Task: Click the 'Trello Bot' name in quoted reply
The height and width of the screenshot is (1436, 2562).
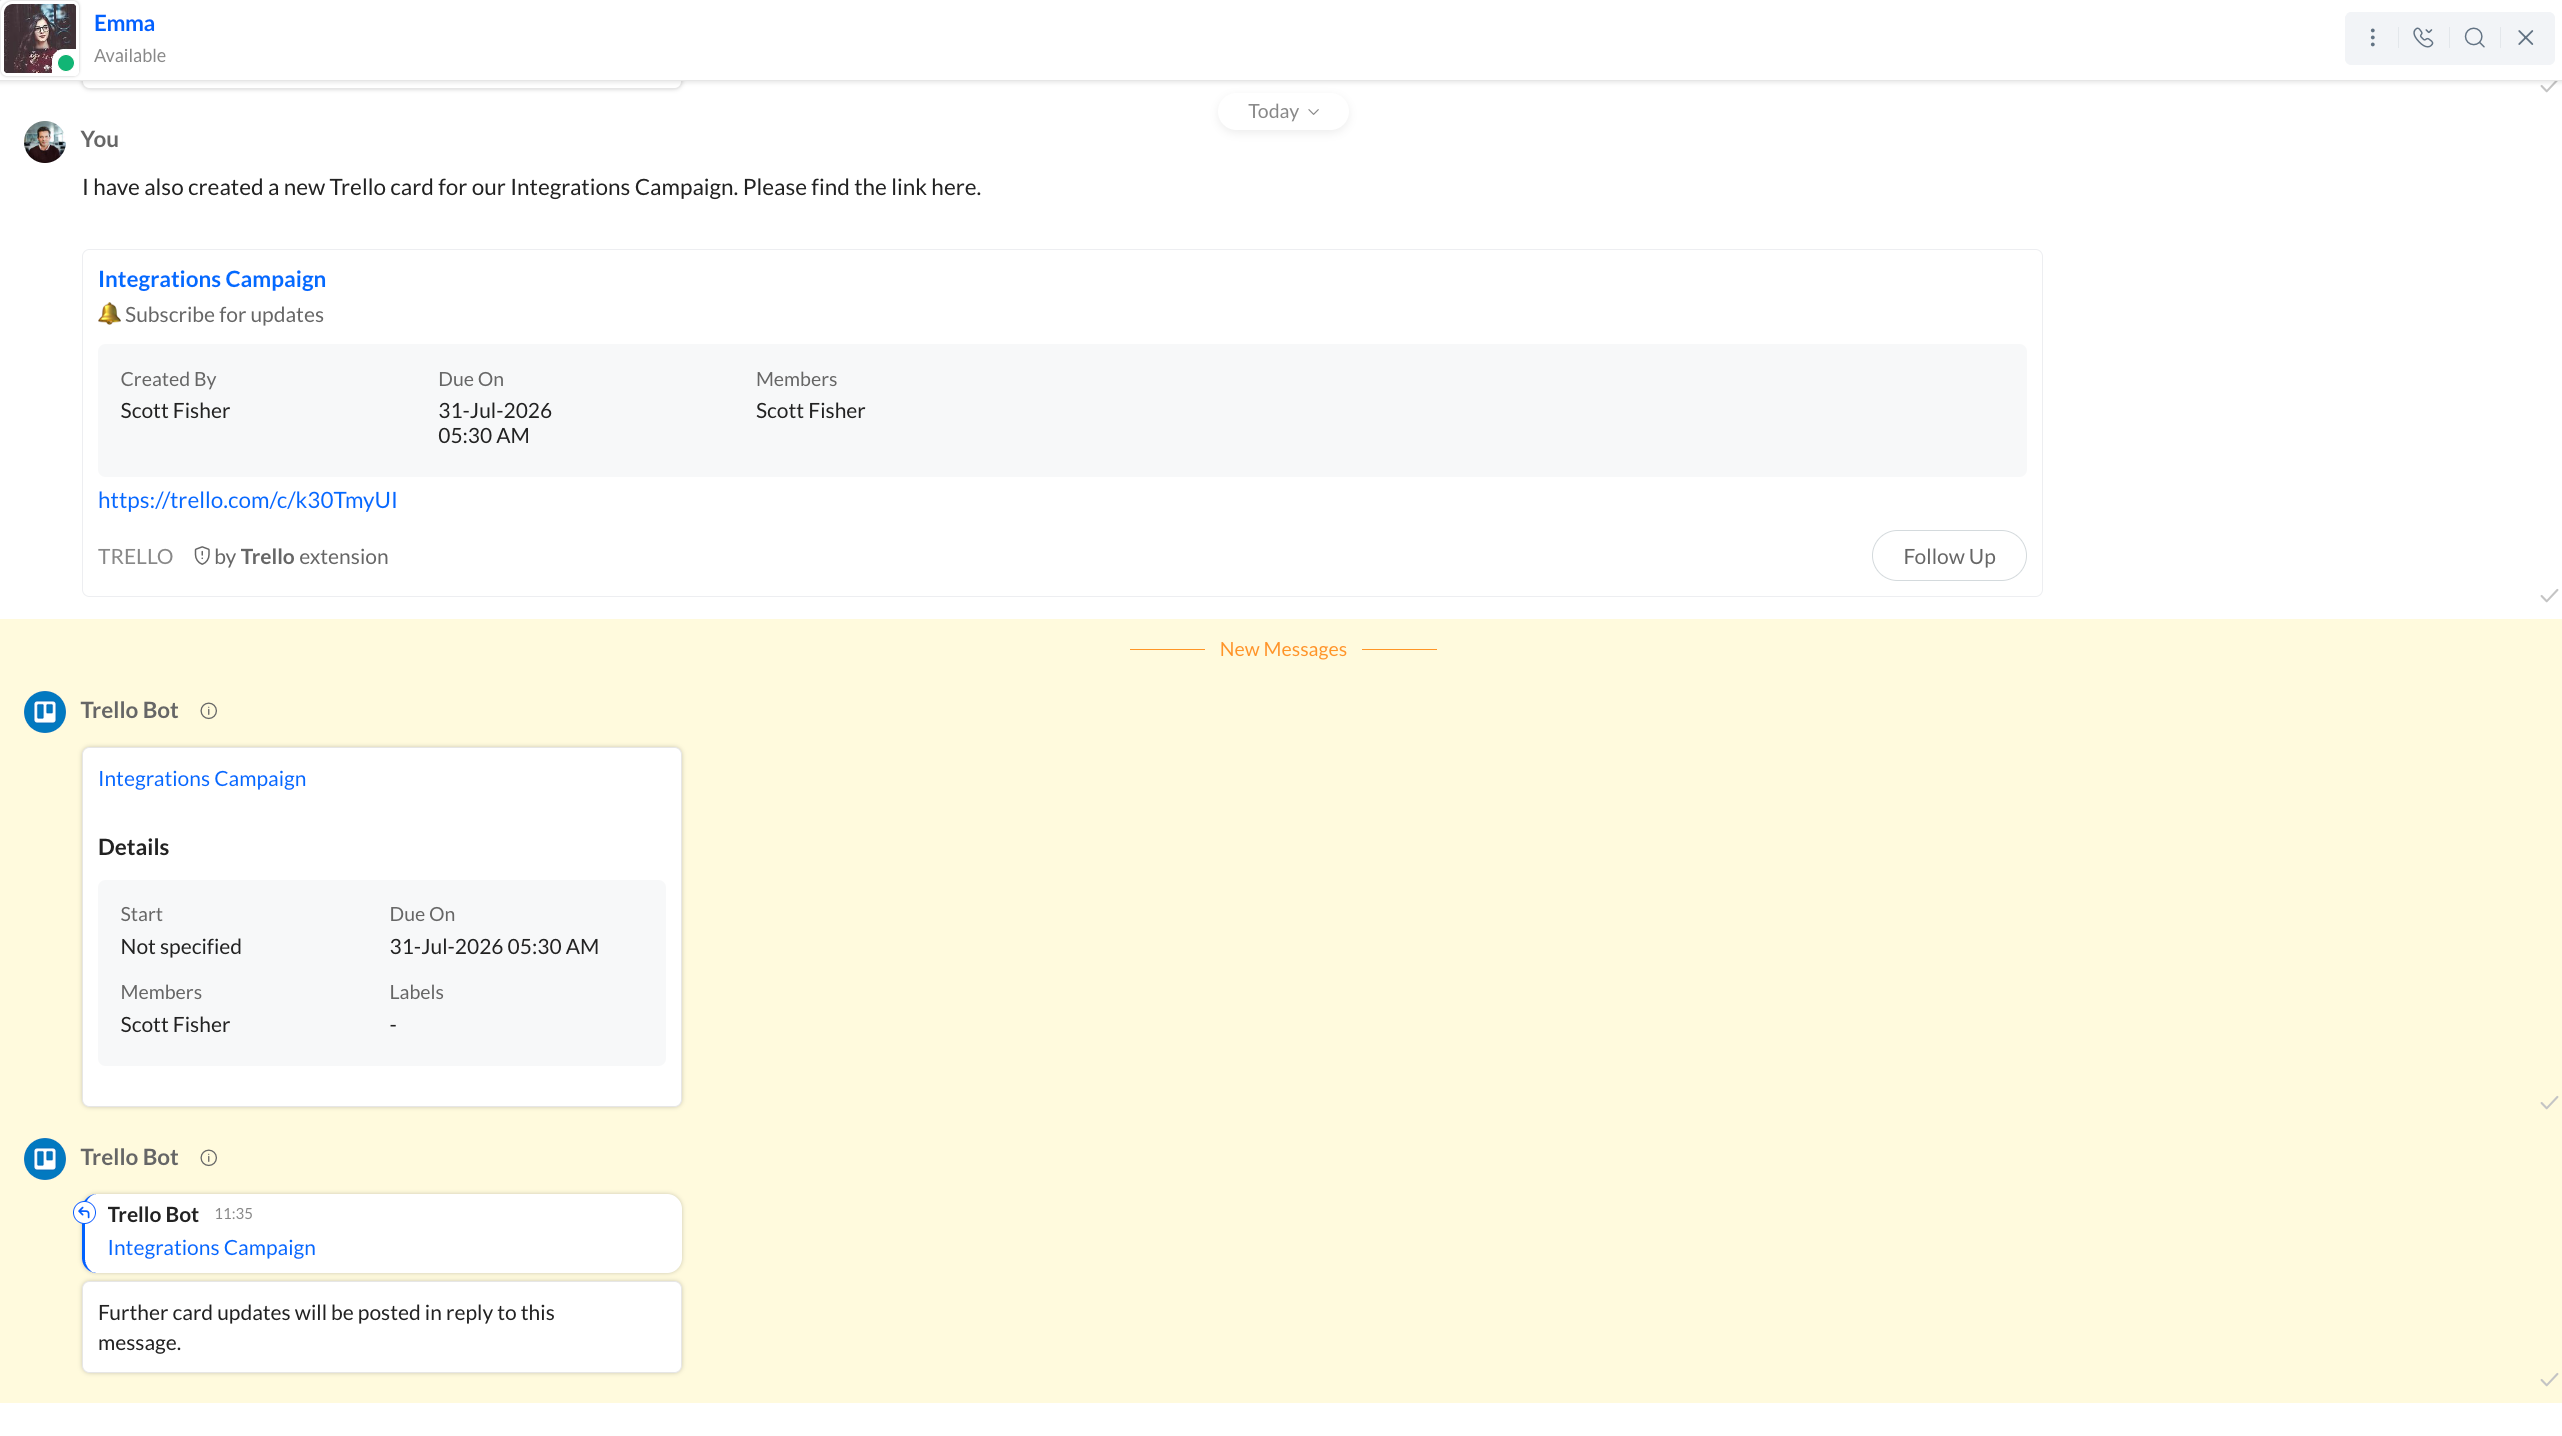Action: 153,1214
